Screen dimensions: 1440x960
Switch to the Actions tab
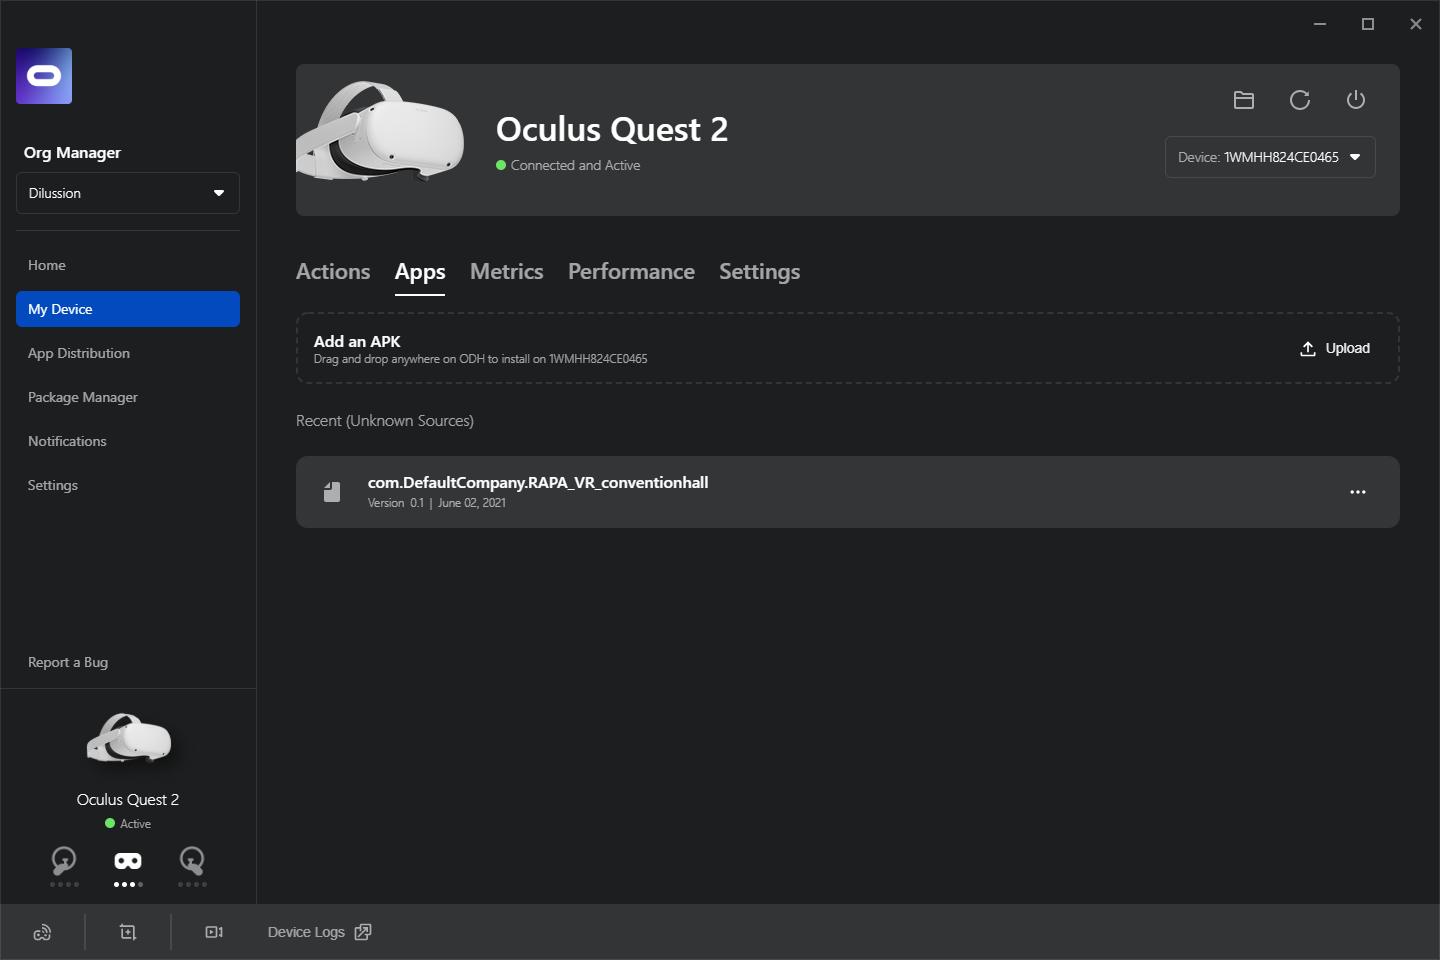click(333, 272)
